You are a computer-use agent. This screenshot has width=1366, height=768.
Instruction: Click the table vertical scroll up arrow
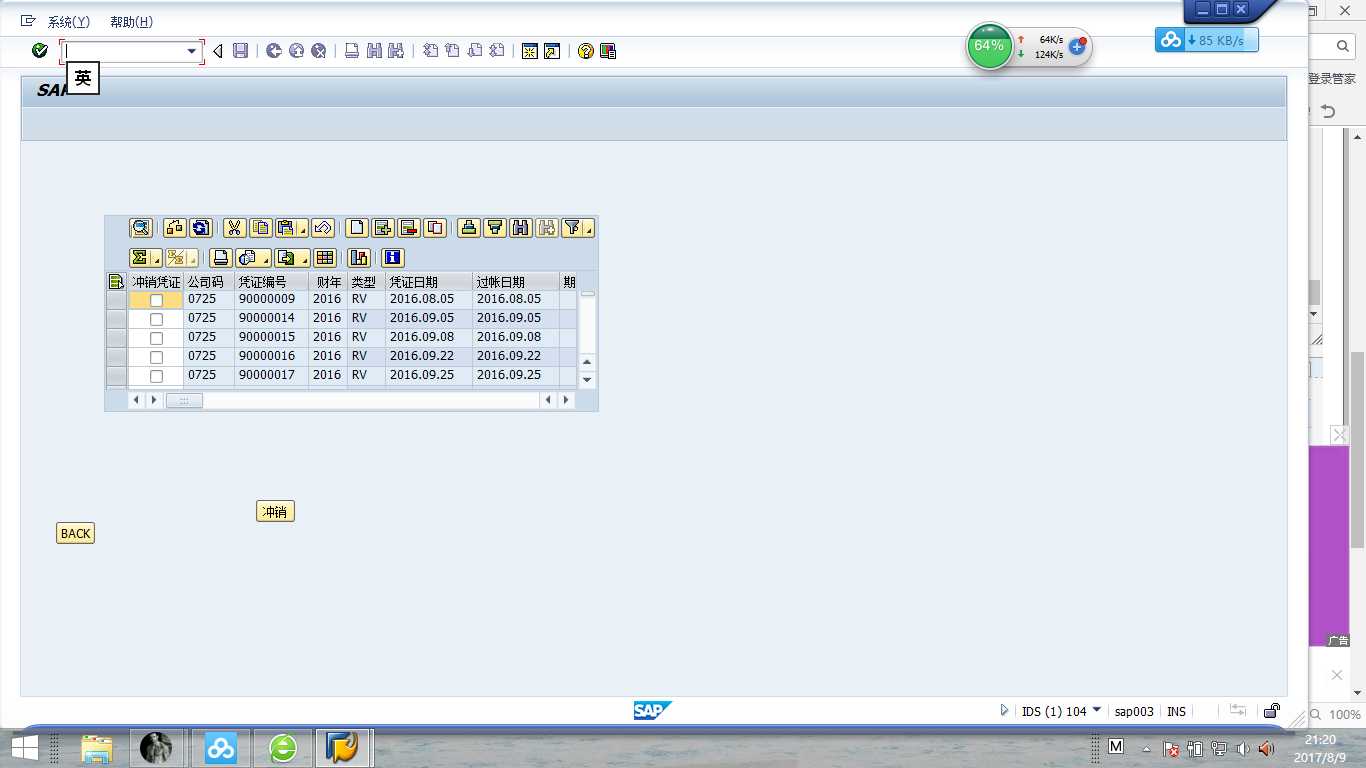[x=587, y=362]
